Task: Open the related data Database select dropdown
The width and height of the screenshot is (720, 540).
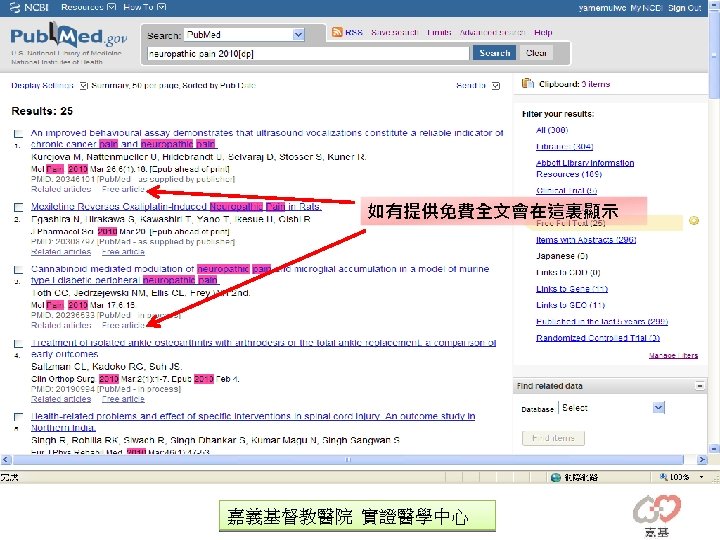Action: (x=658, y=407)
